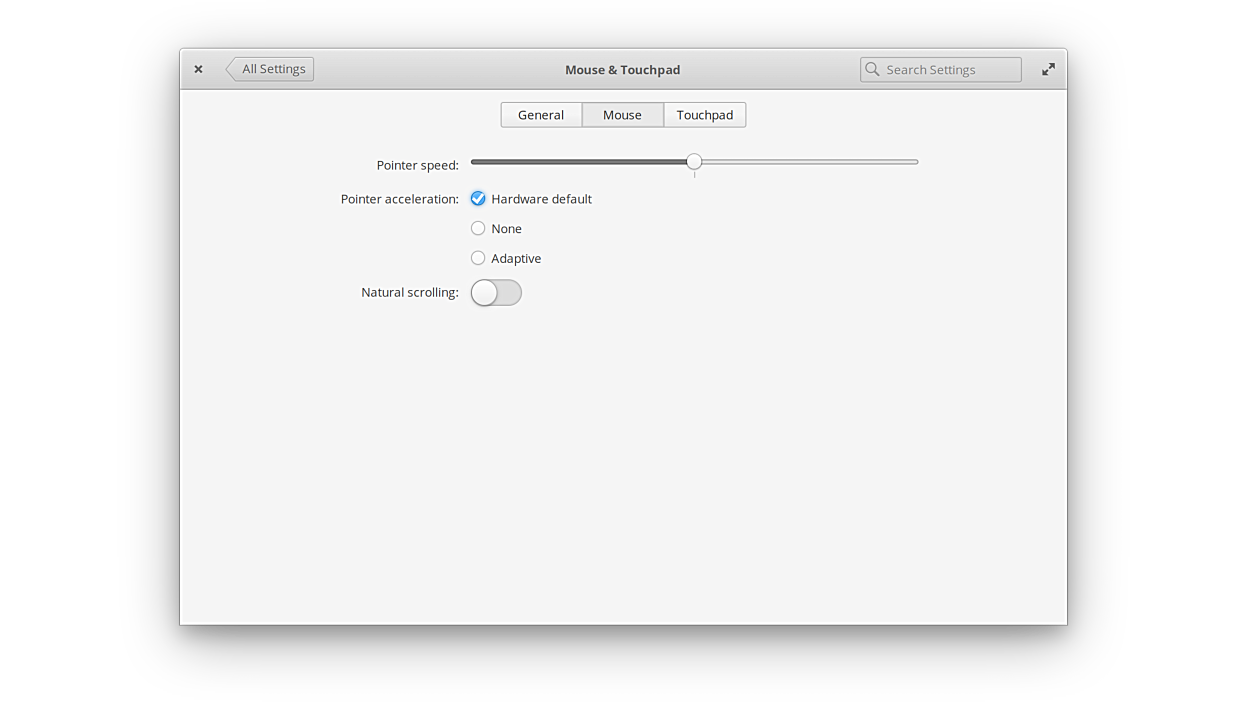
Task: Choose the None pointer acceleration radio button
Action: pos(478,229)
